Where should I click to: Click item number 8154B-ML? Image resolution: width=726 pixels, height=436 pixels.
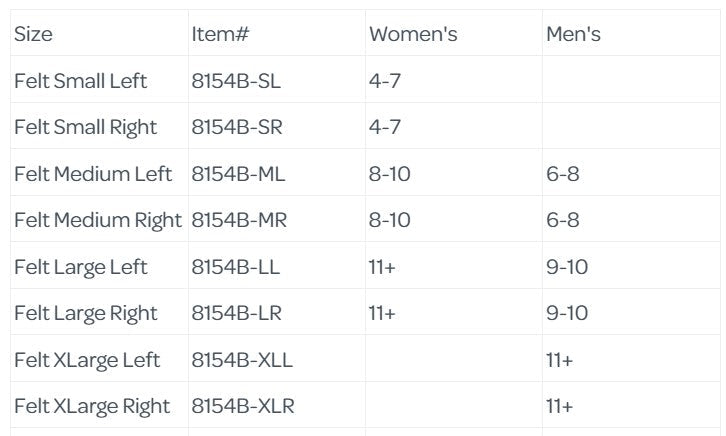coord(238,174)
